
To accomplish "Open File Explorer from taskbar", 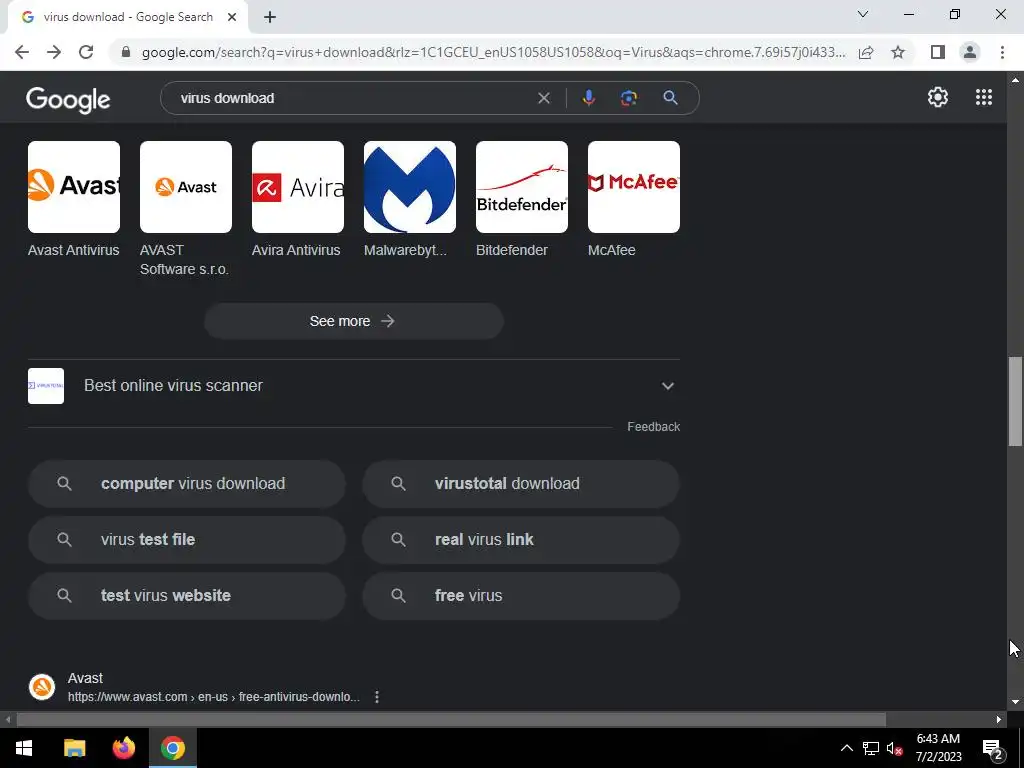I will [x=74, y=748].
